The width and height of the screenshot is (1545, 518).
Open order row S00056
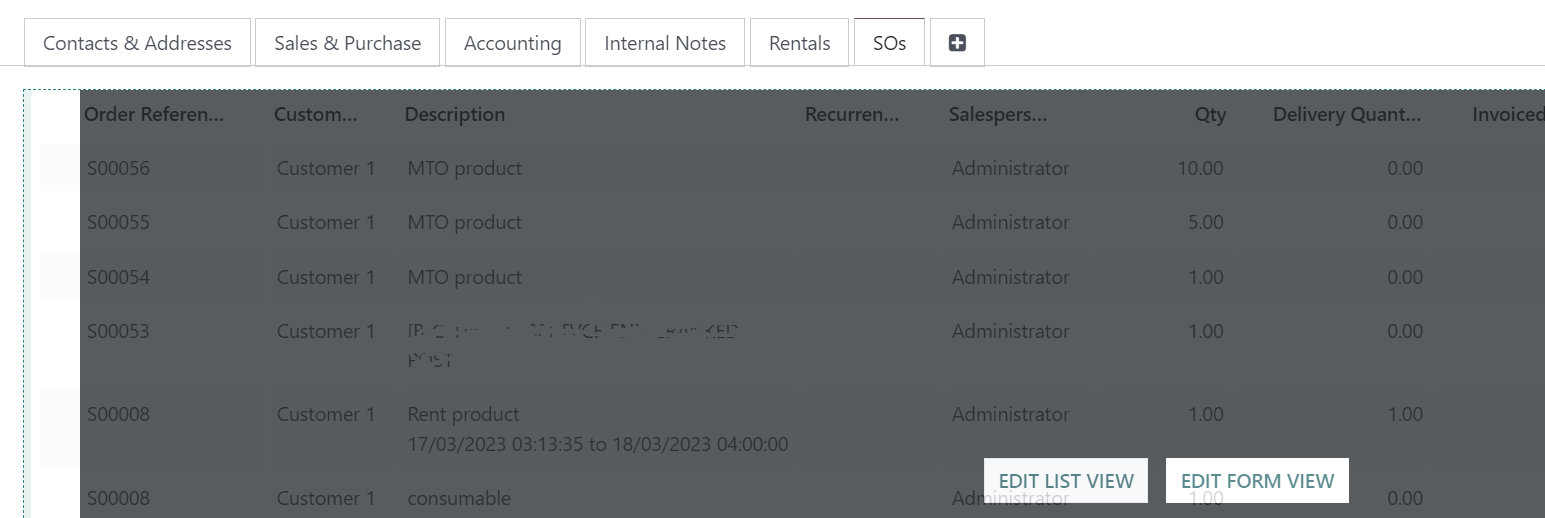click(x=790, y=168)
